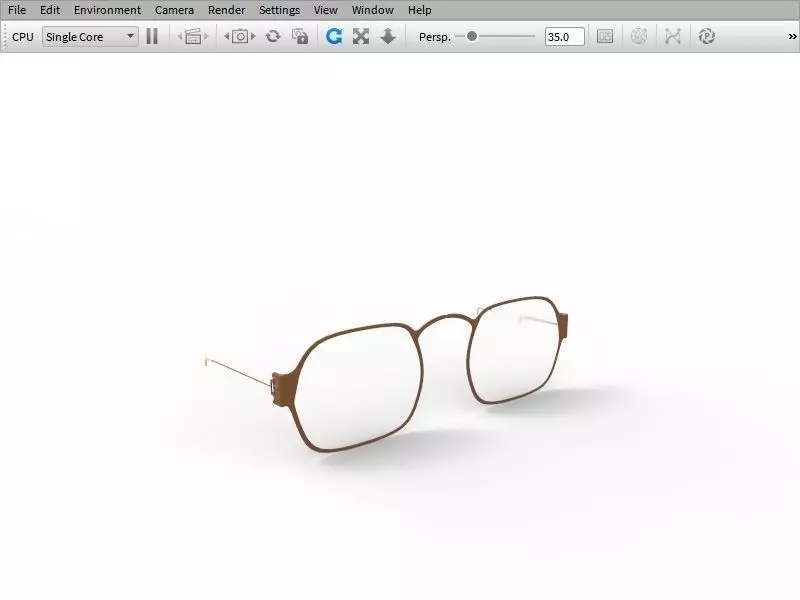Viewport: 800px width, 600px height.
Task: Toggle the NURBS mode icon
Action: (673, 36)
